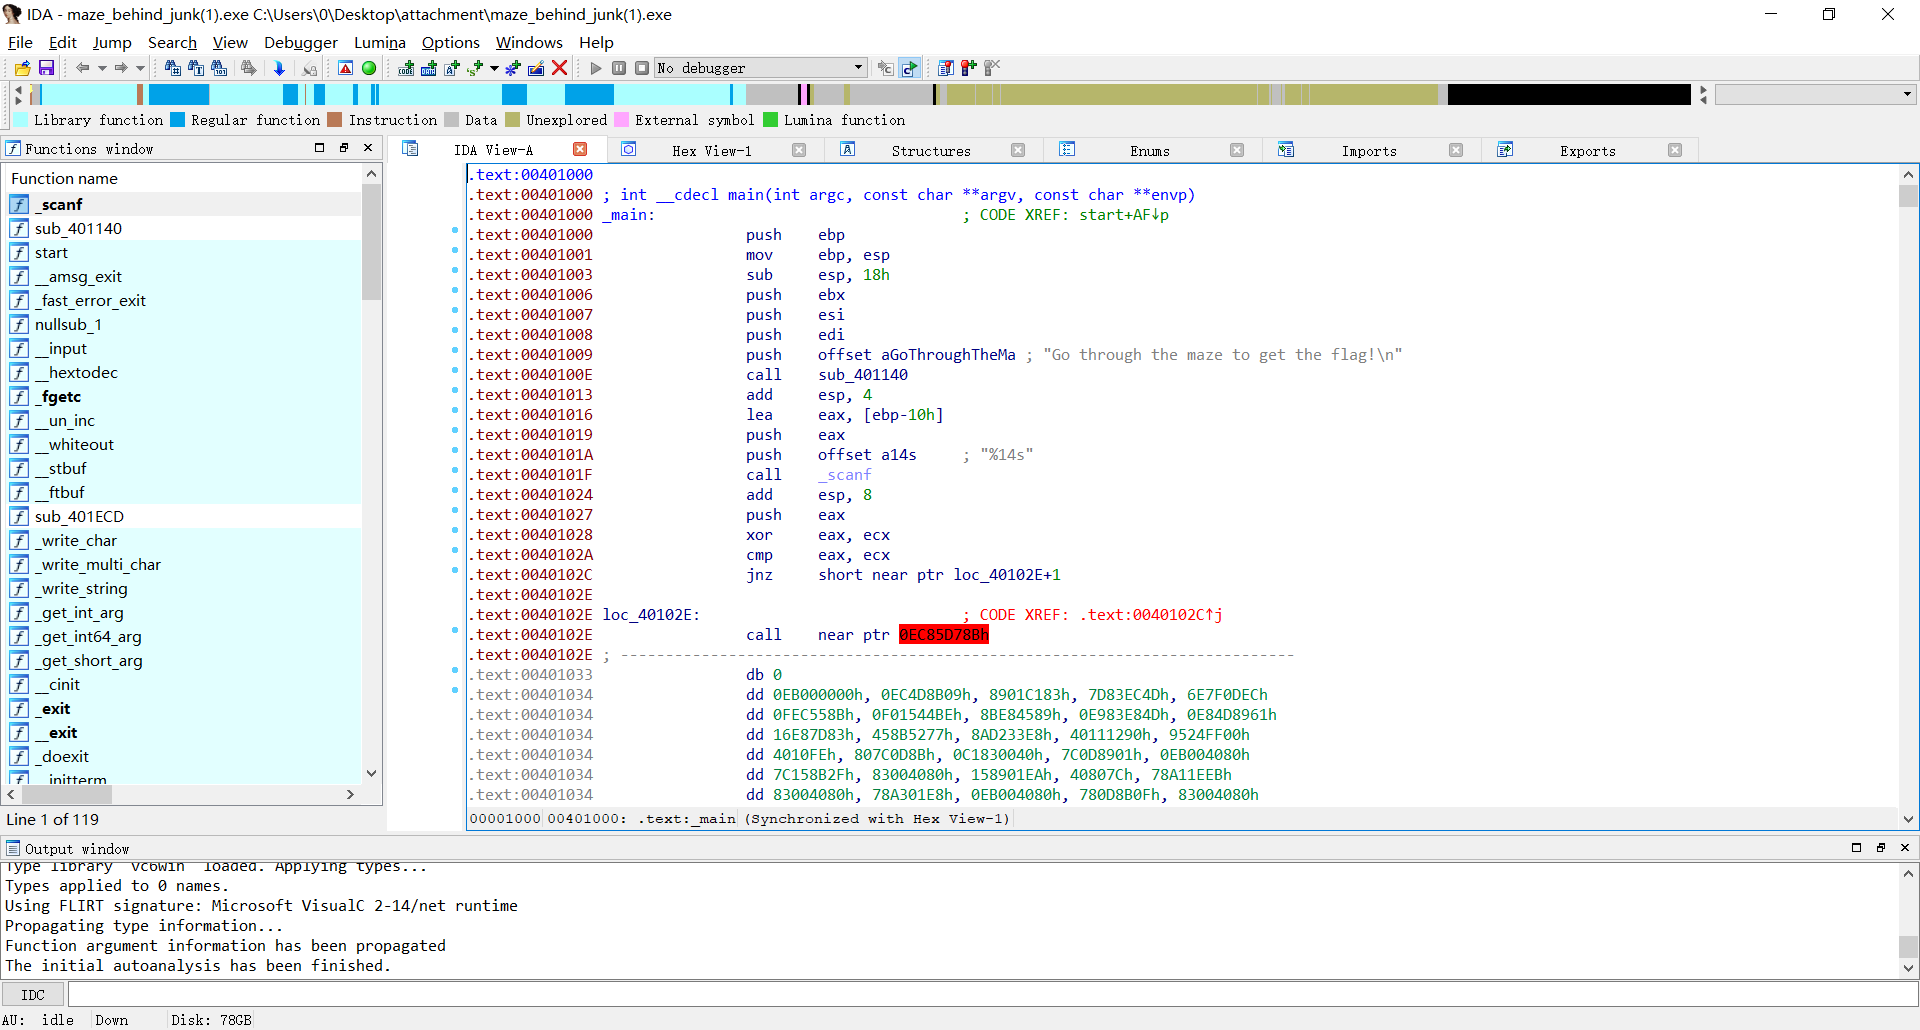Viewport: 1920px width, 1030px height.
Task: Click the add breakpoint icon
Action: point(968,68)
